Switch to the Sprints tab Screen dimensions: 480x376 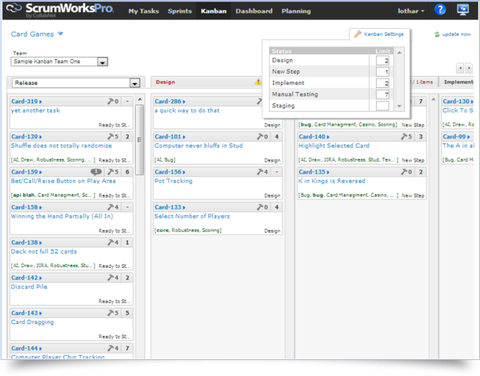[180, 11]
